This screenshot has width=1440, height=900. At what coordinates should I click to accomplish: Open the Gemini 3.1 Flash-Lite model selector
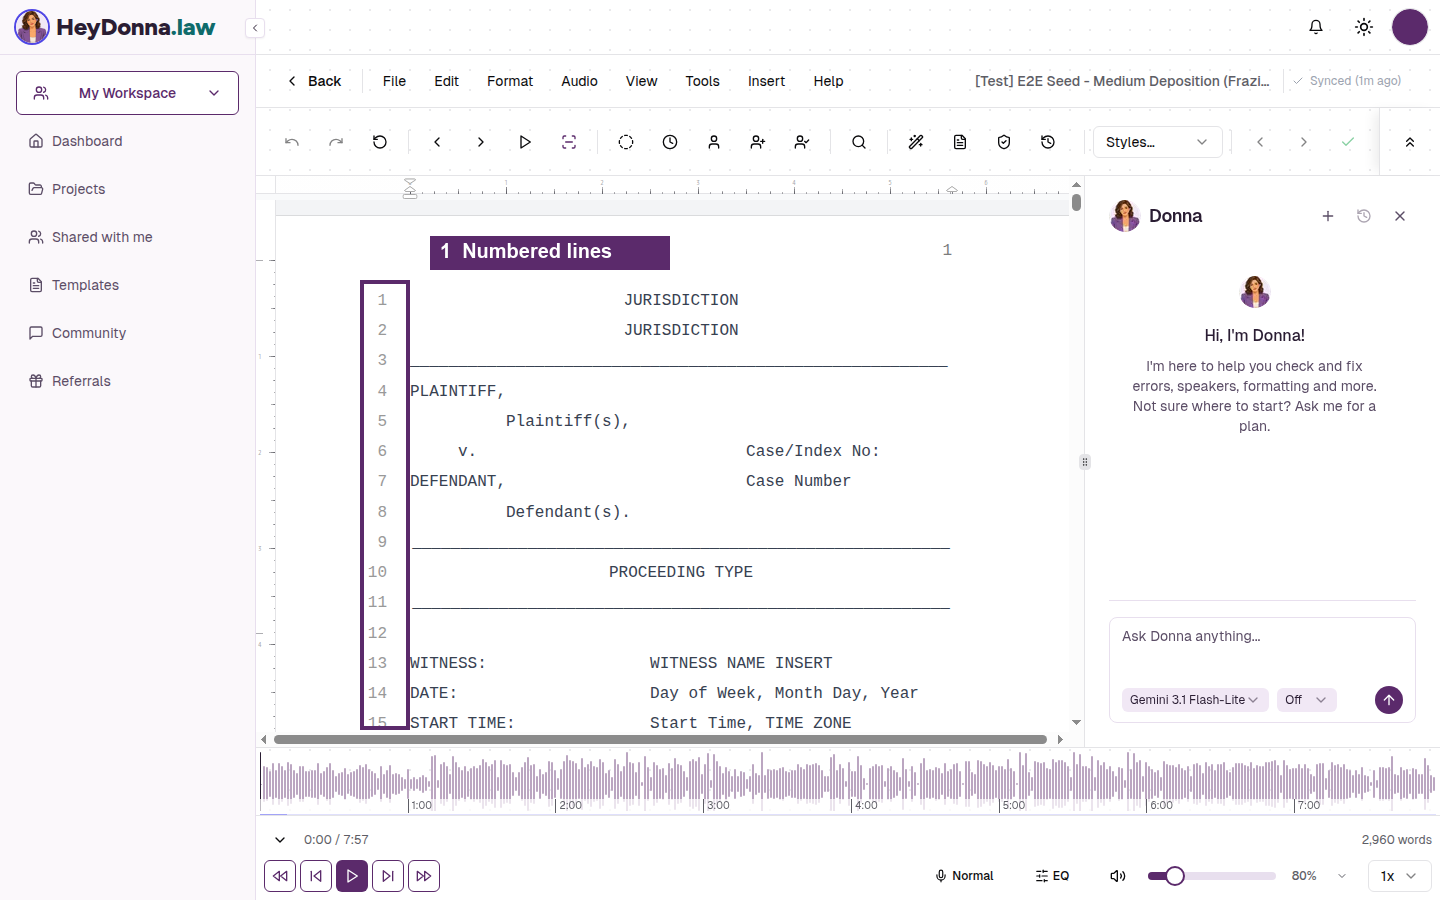1195,700
